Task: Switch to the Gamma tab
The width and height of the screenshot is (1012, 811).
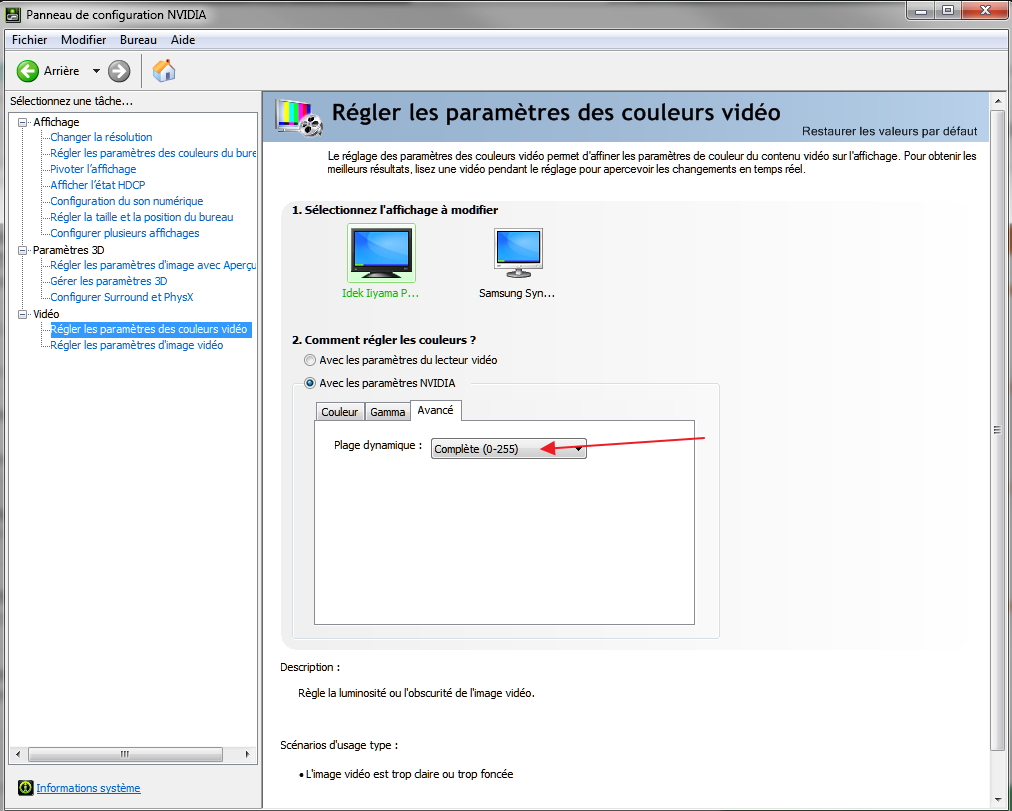Action: [387, 412]
